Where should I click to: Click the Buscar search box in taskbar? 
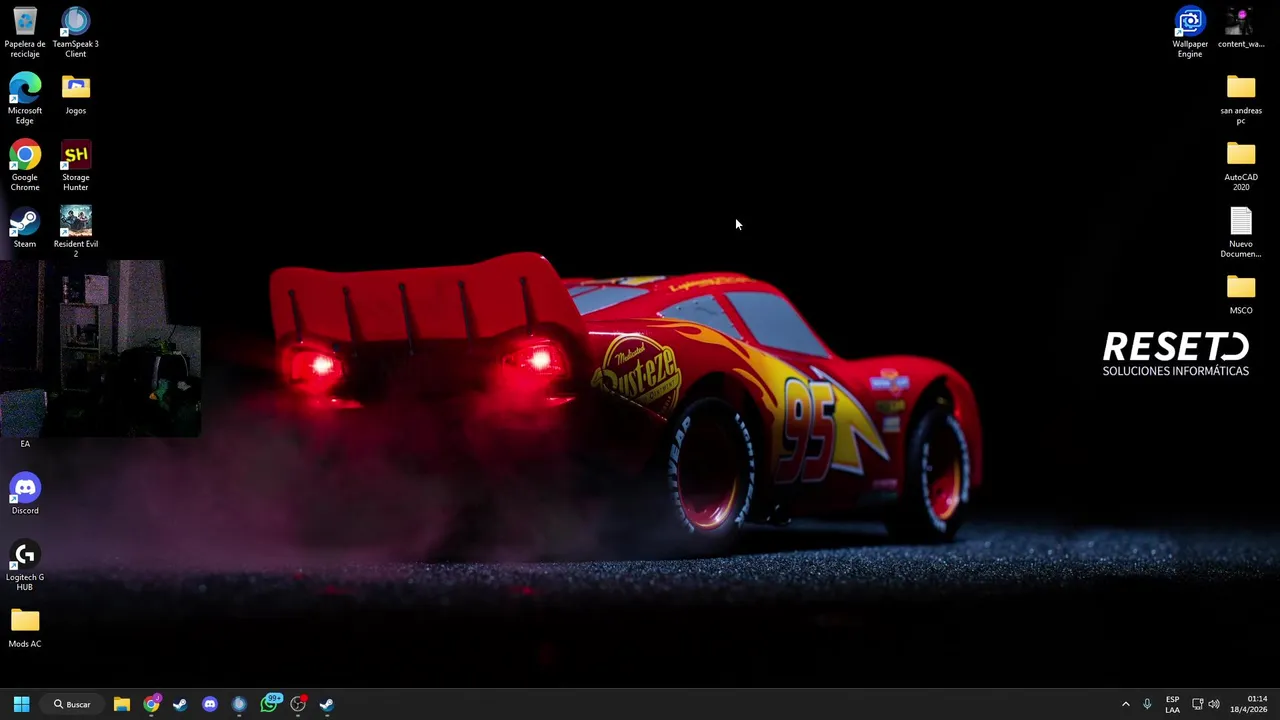[72, 704]
